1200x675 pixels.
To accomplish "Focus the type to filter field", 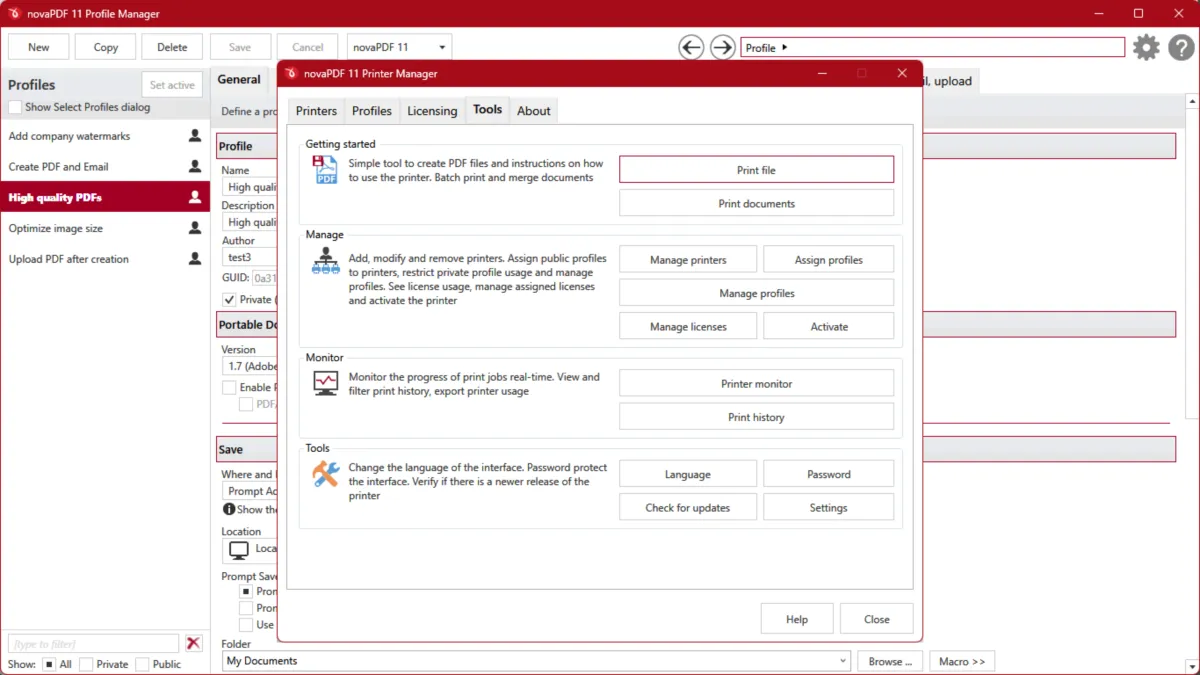I will (94, 643).
